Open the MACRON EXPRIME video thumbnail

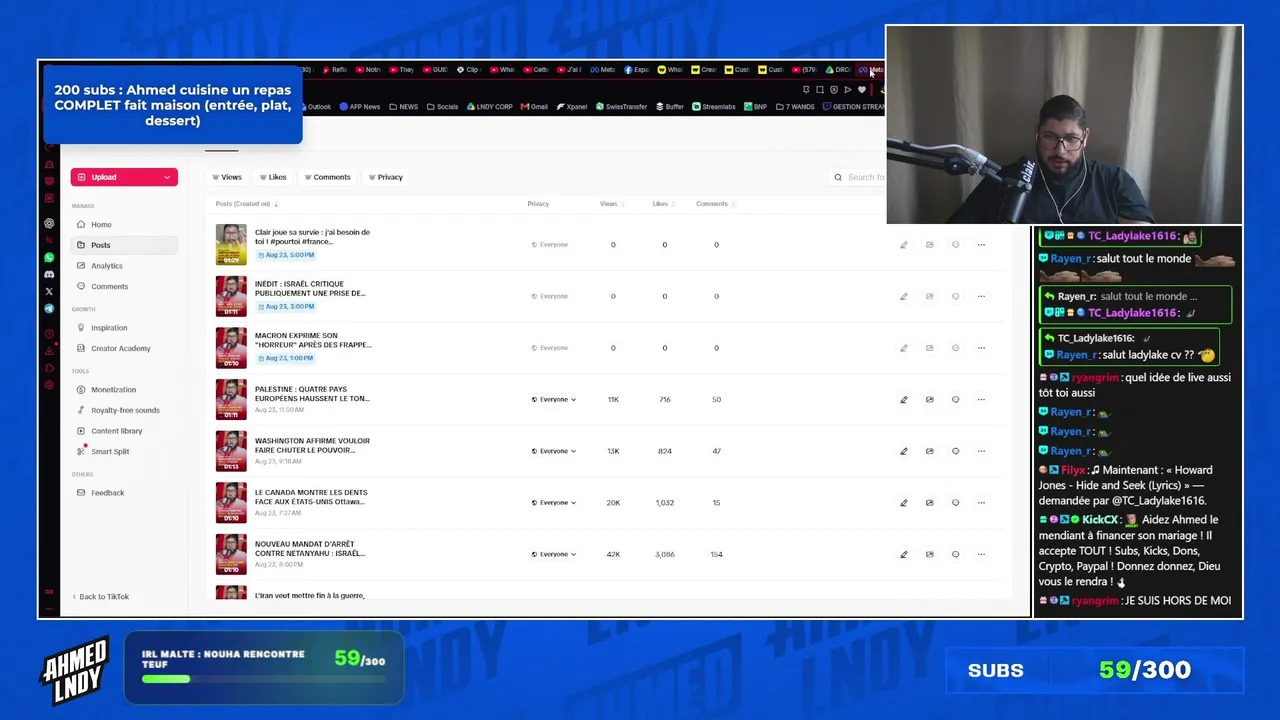tap(231, 348)
